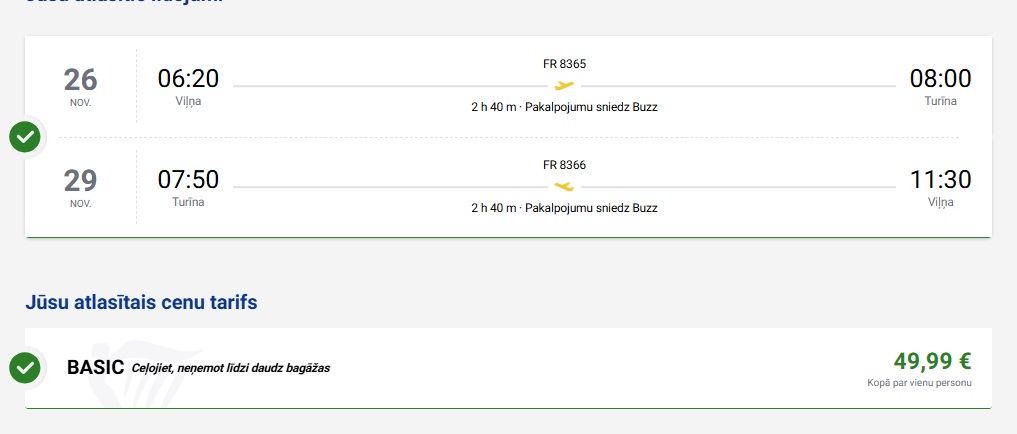Click the return flight's 2 h 40 m Buzz text

[x=565, y=208]
